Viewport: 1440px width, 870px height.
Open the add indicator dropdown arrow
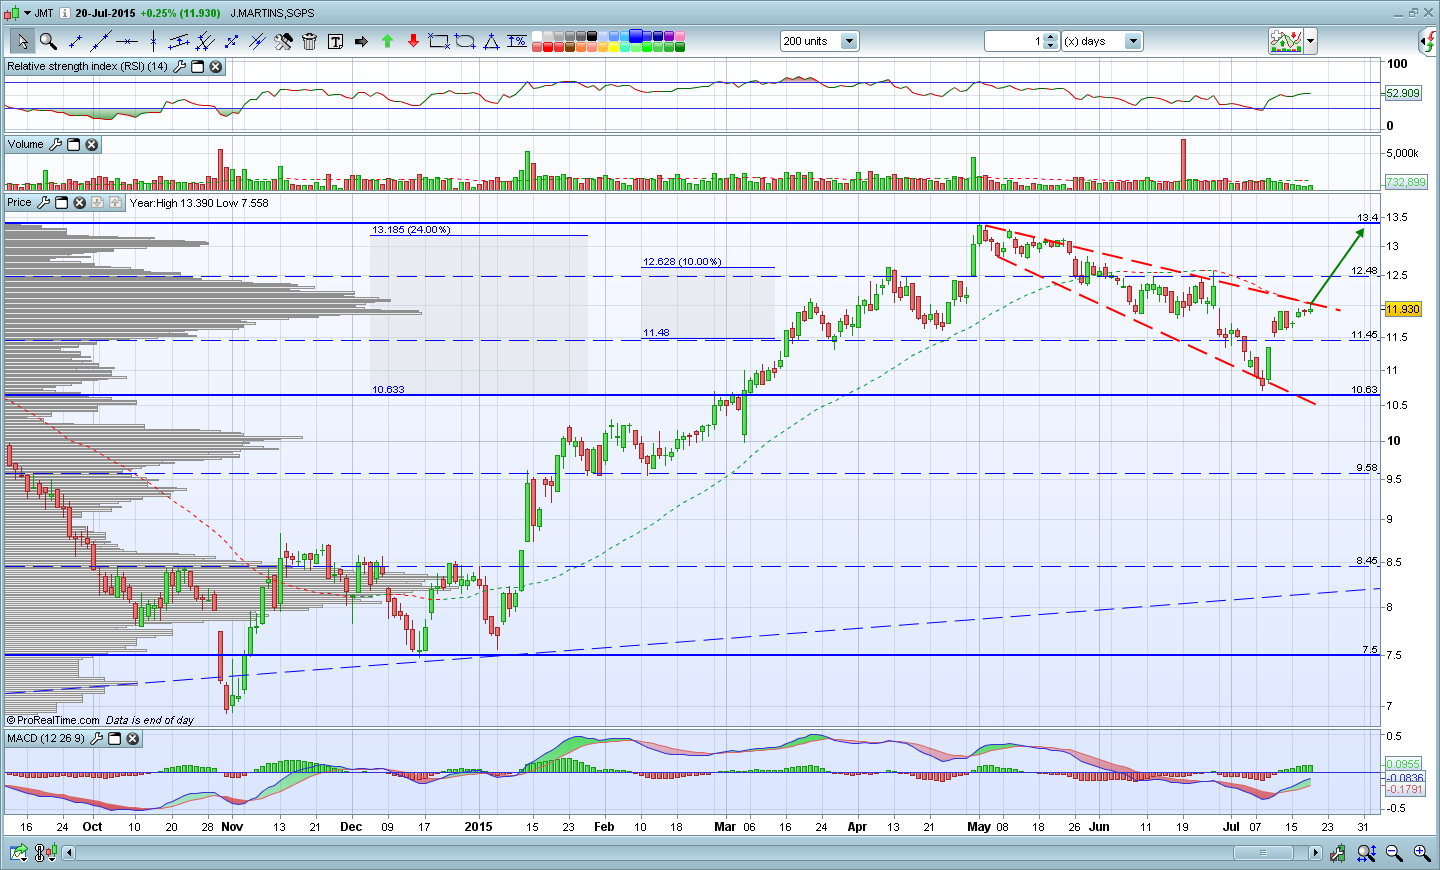(x=1310, y=41)
